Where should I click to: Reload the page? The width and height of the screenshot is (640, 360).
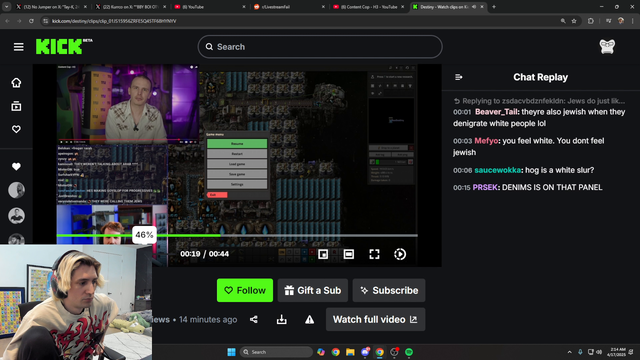point(31,21)
